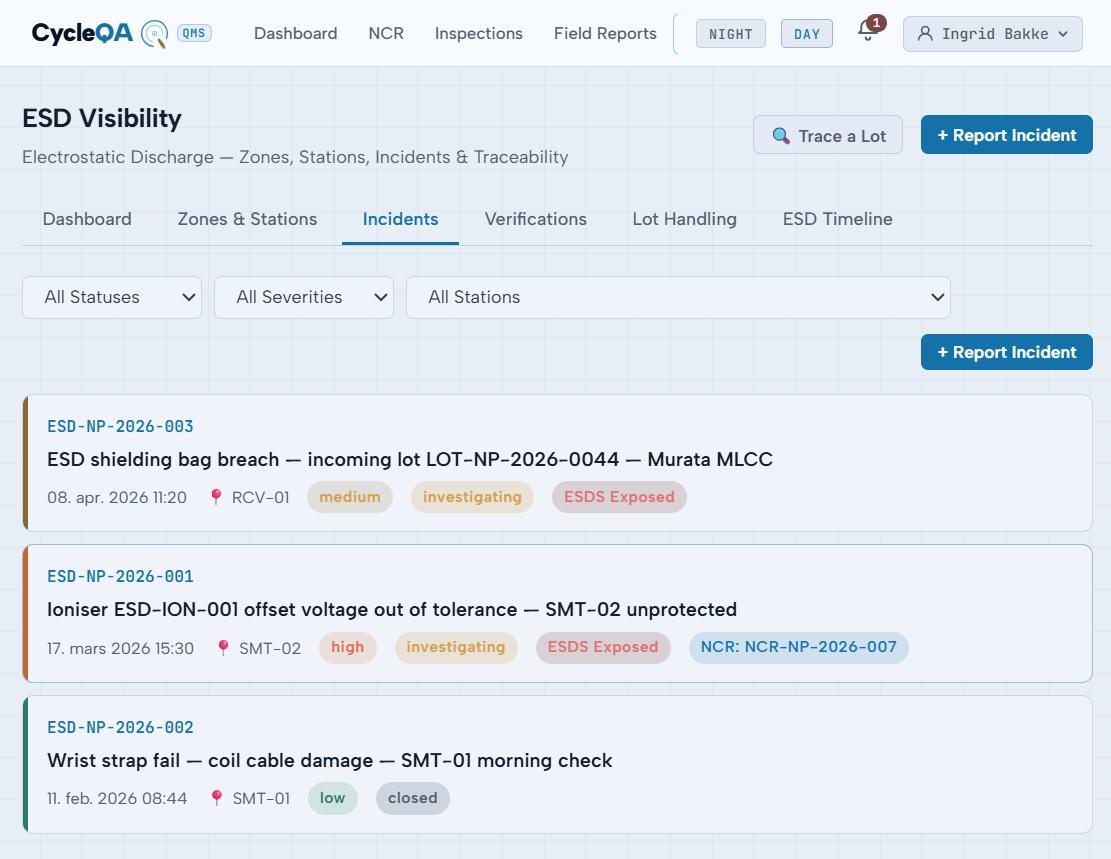Expand the Ingrid Bakke user menu
The width and height of the screenshot is (1111, 859).
pyautogui.click(x=993, y=34)
